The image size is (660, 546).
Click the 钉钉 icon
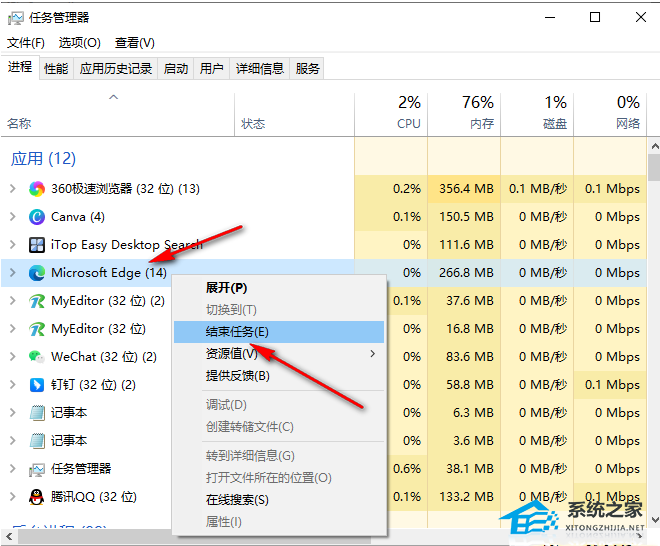coord(37,385)
